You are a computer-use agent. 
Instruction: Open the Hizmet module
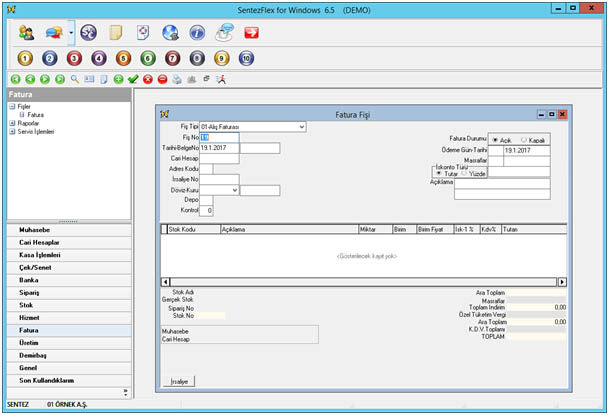pos(69,318)
